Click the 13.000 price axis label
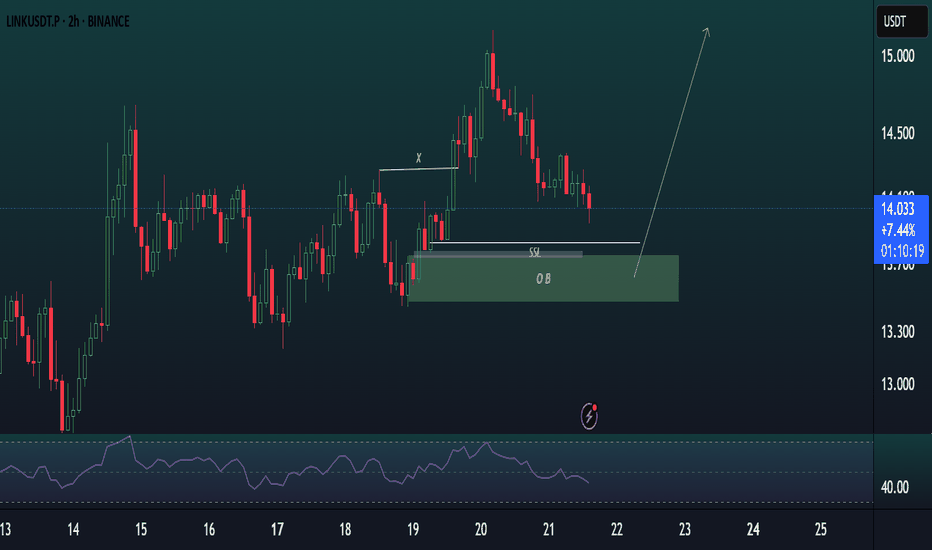932x550 pixels. point(898,385)
